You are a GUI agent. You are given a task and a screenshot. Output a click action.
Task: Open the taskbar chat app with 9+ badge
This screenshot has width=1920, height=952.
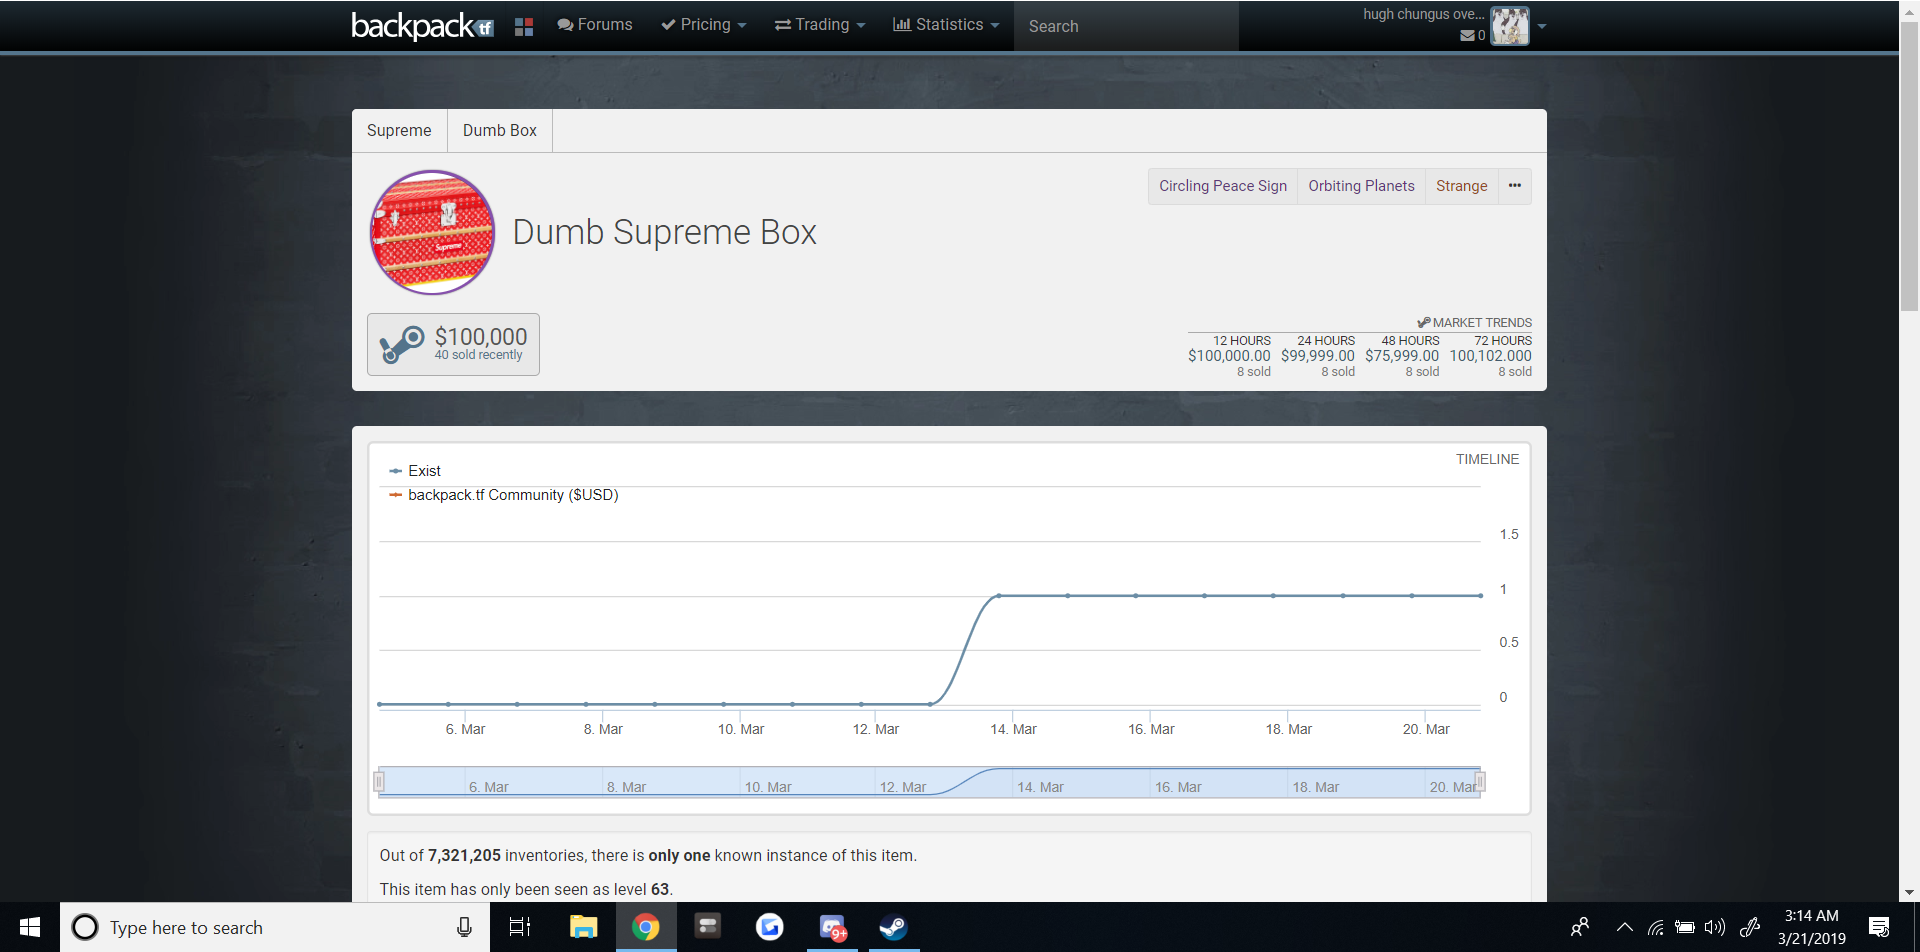832,927
